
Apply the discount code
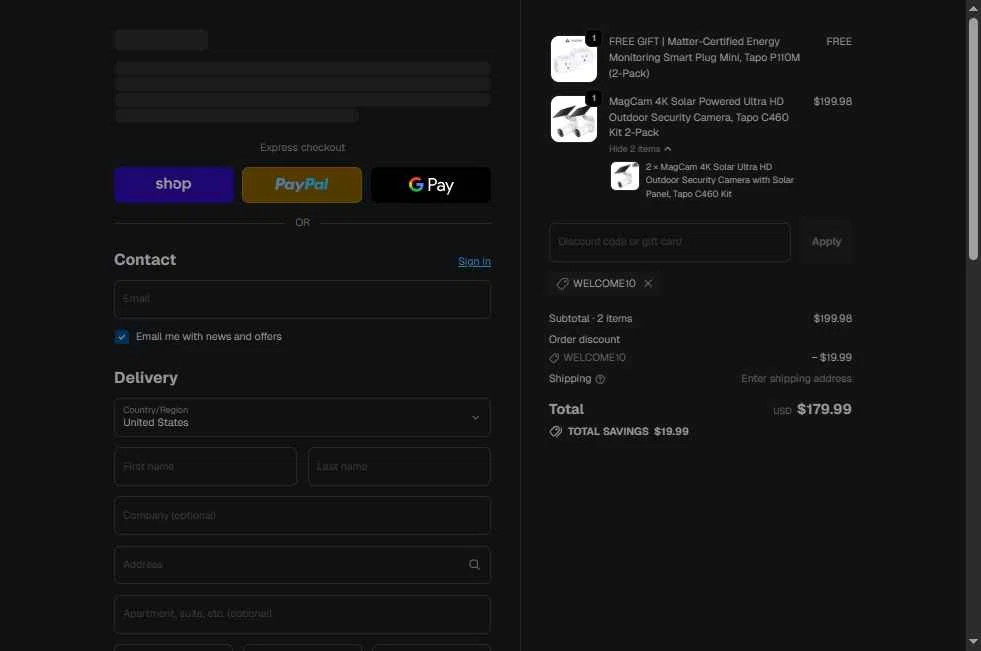(x=826, y=242)
